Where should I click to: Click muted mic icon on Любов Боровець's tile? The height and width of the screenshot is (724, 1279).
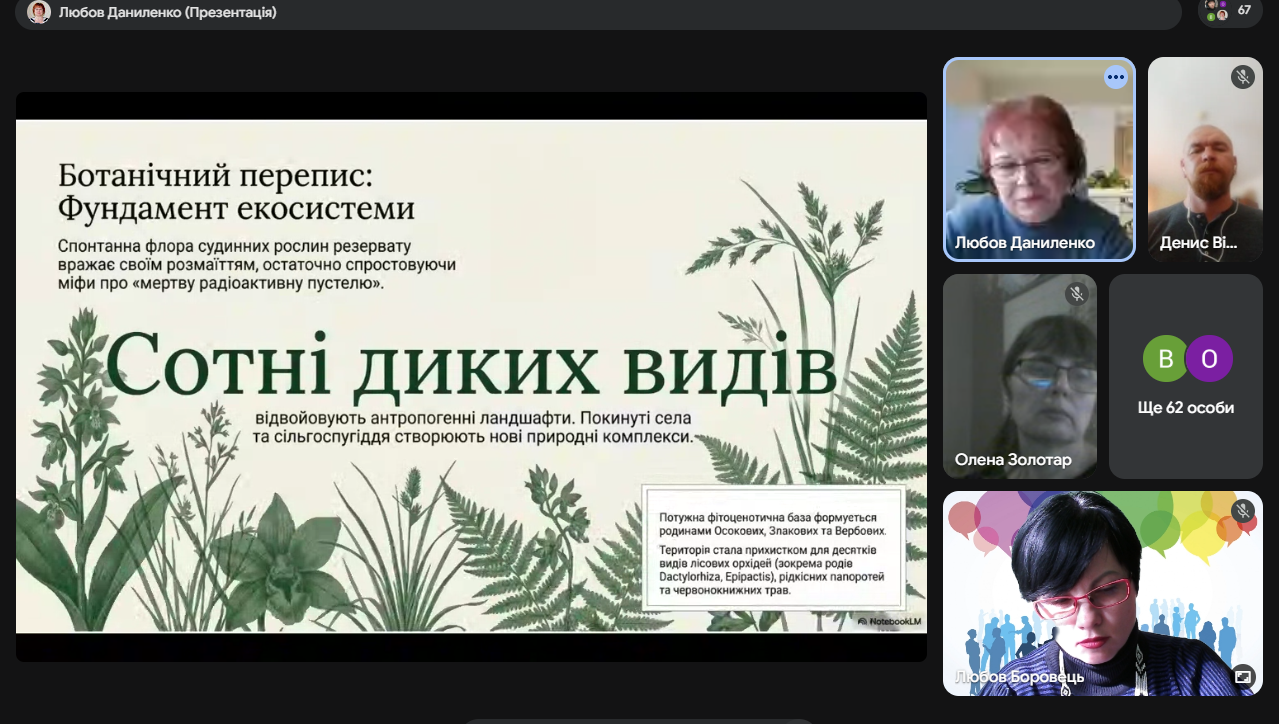1243,512
